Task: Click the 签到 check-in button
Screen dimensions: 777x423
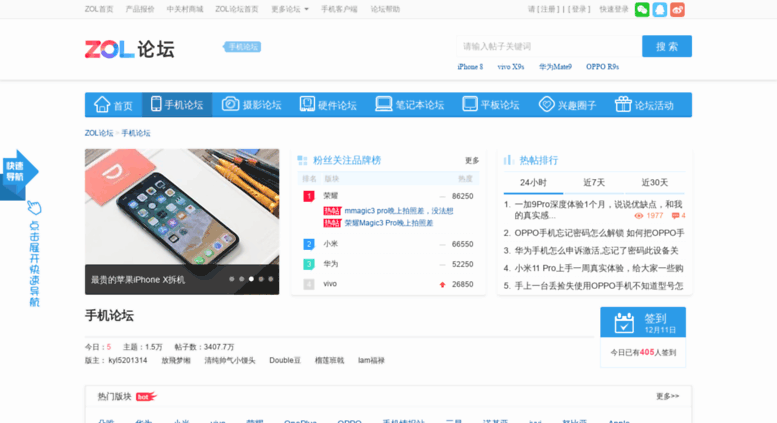Action: click(x=643, y=322)
